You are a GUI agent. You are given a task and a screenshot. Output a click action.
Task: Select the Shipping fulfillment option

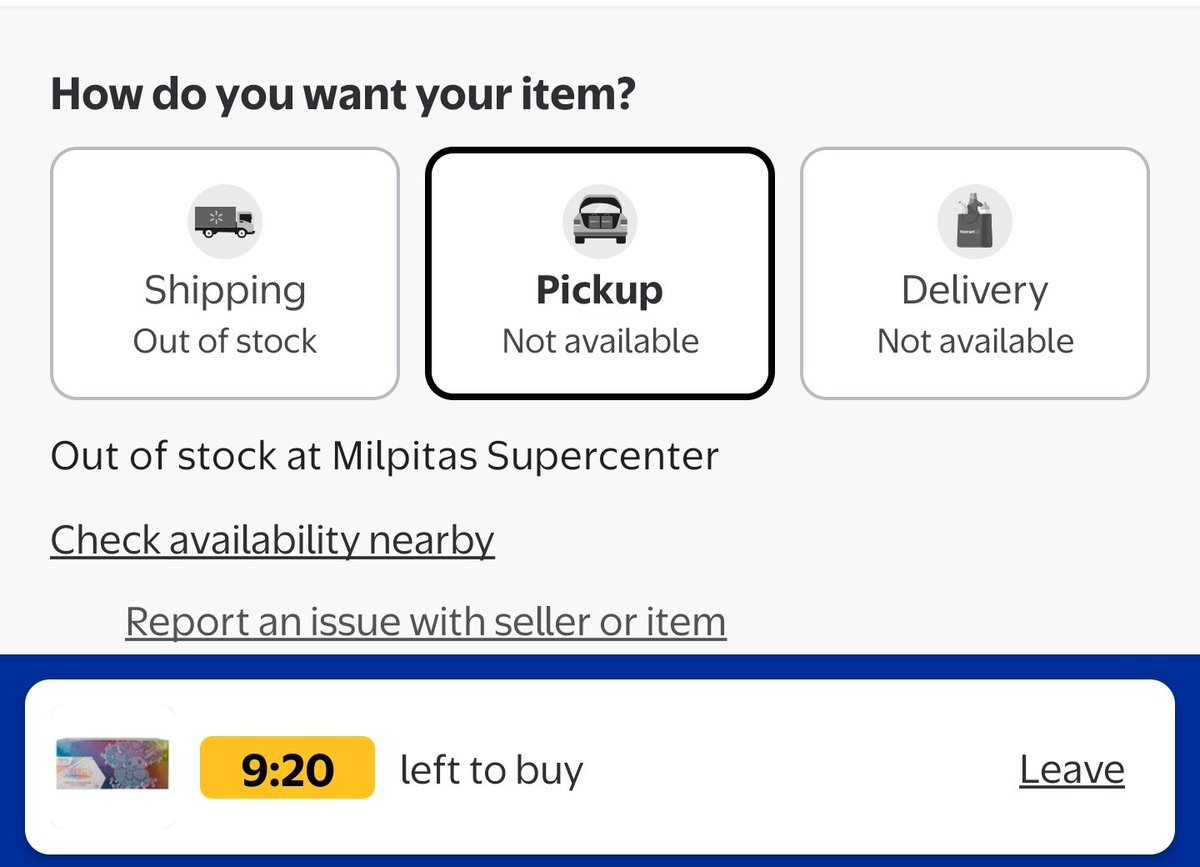coord(225,273)
